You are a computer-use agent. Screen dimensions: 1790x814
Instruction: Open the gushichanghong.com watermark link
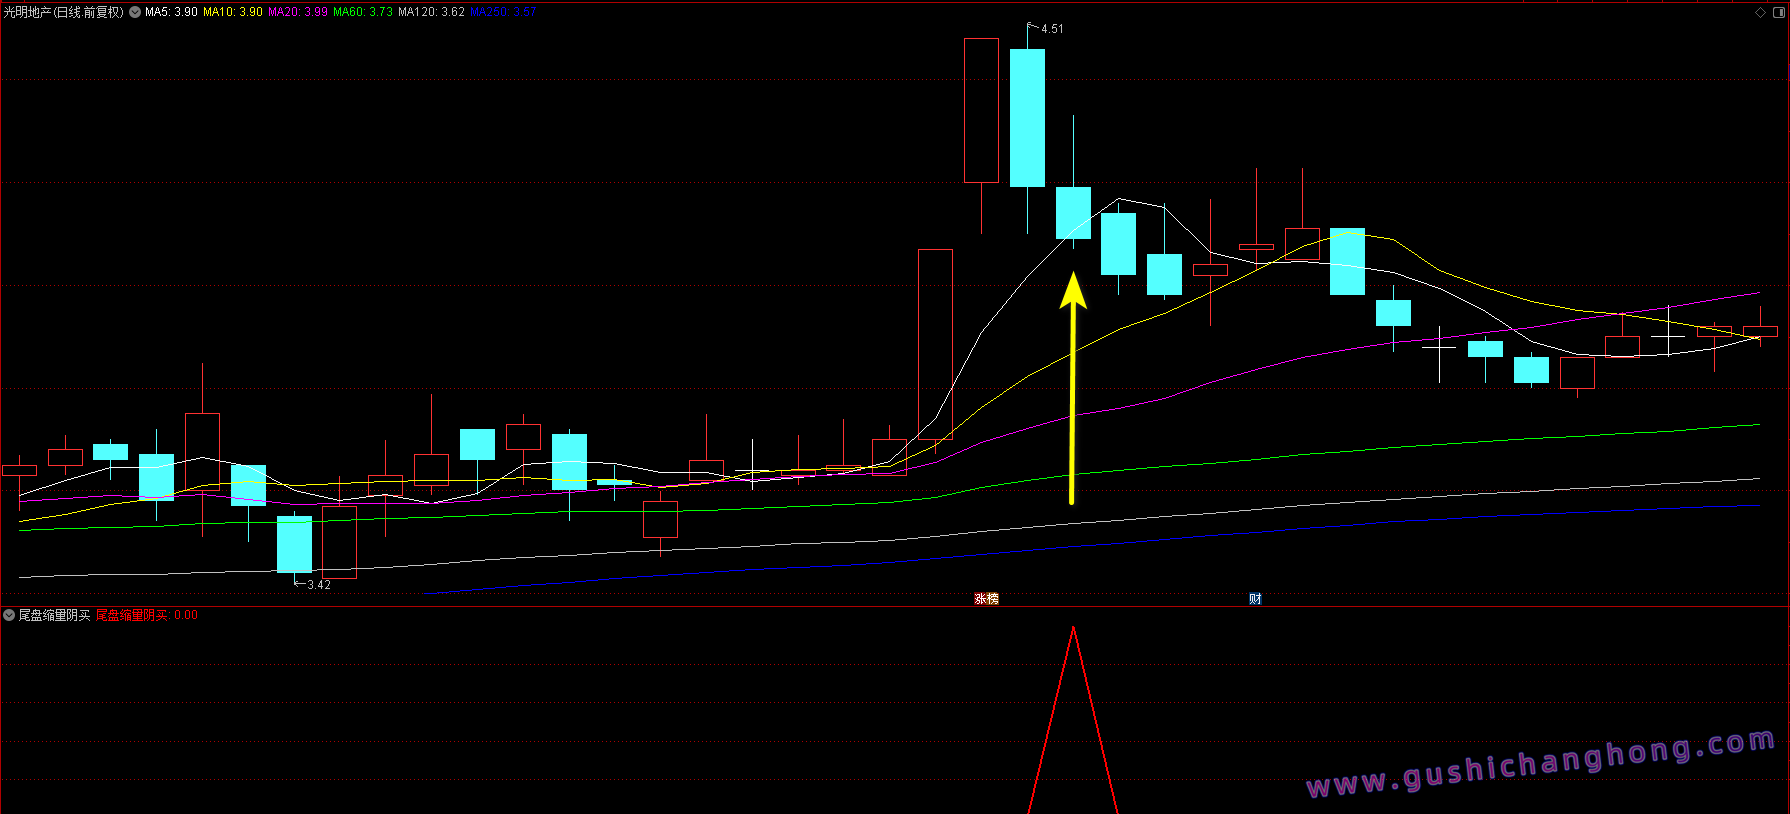(x=1540, y=765)
